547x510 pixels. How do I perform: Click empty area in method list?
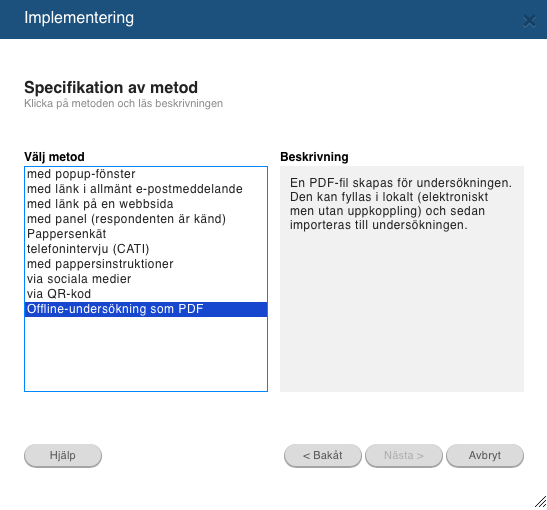(146, 354)
